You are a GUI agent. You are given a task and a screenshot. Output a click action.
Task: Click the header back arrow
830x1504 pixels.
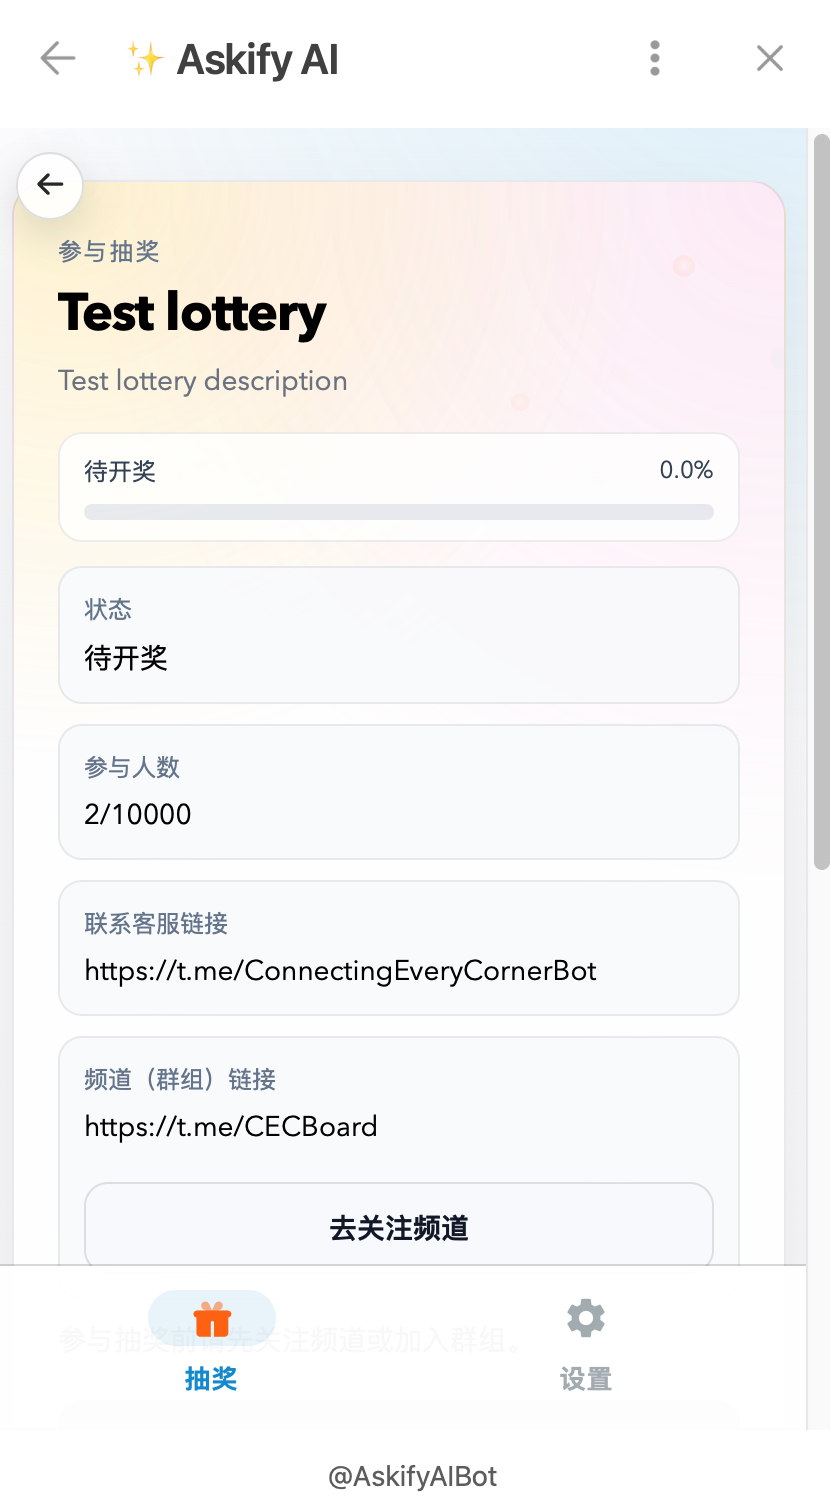(x=58, y=59)
